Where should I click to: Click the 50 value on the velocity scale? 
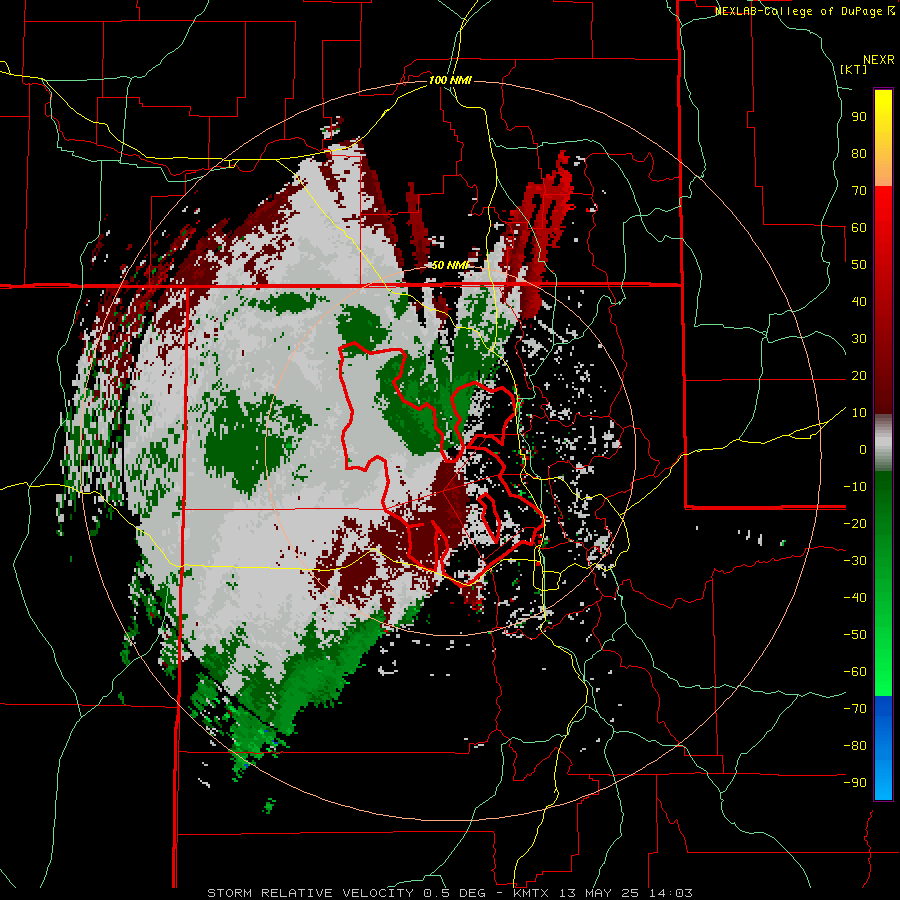point(859,265)
